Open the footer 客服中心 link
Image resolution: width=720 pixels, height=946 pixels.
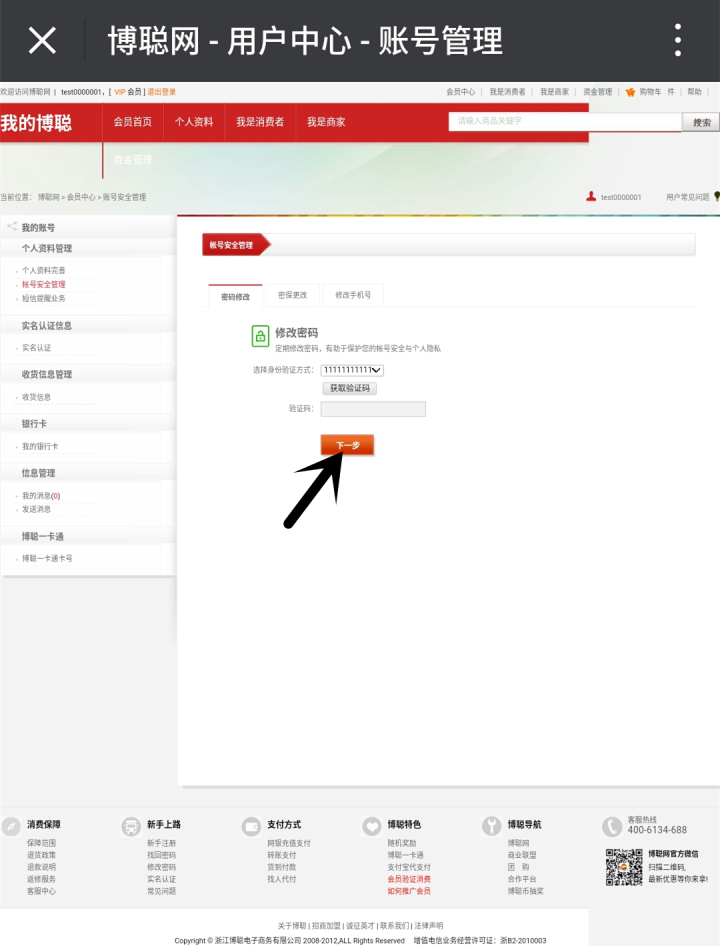coord(41,891)
